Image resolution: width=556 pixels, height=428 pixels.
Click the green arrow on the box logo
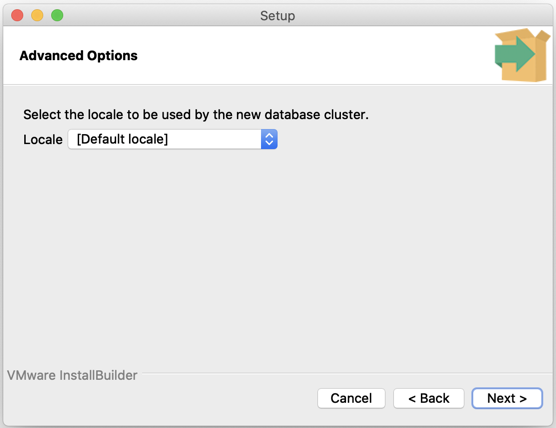[515, 54]
